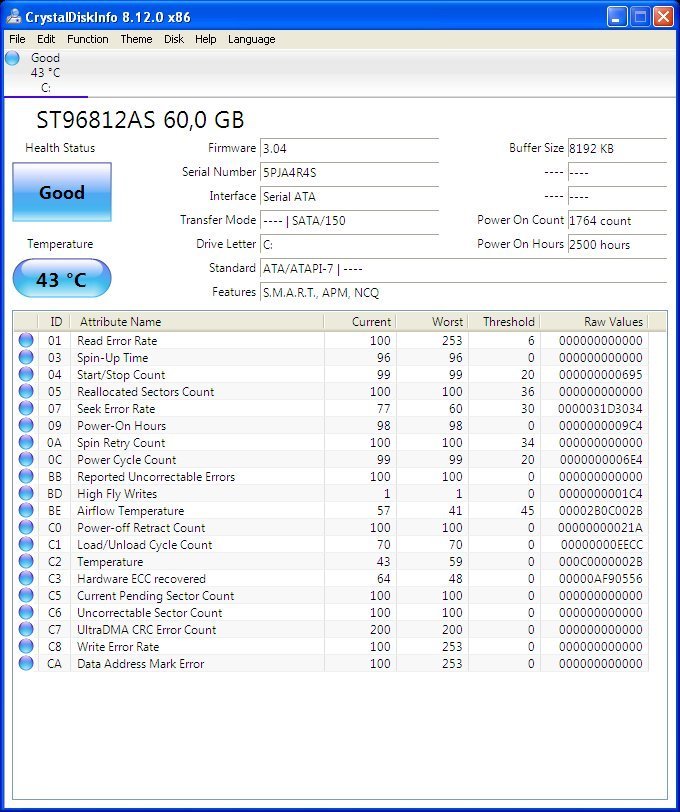Click status orb for High Fly Writes
The image size is (680, 812).
coord(26,494)
